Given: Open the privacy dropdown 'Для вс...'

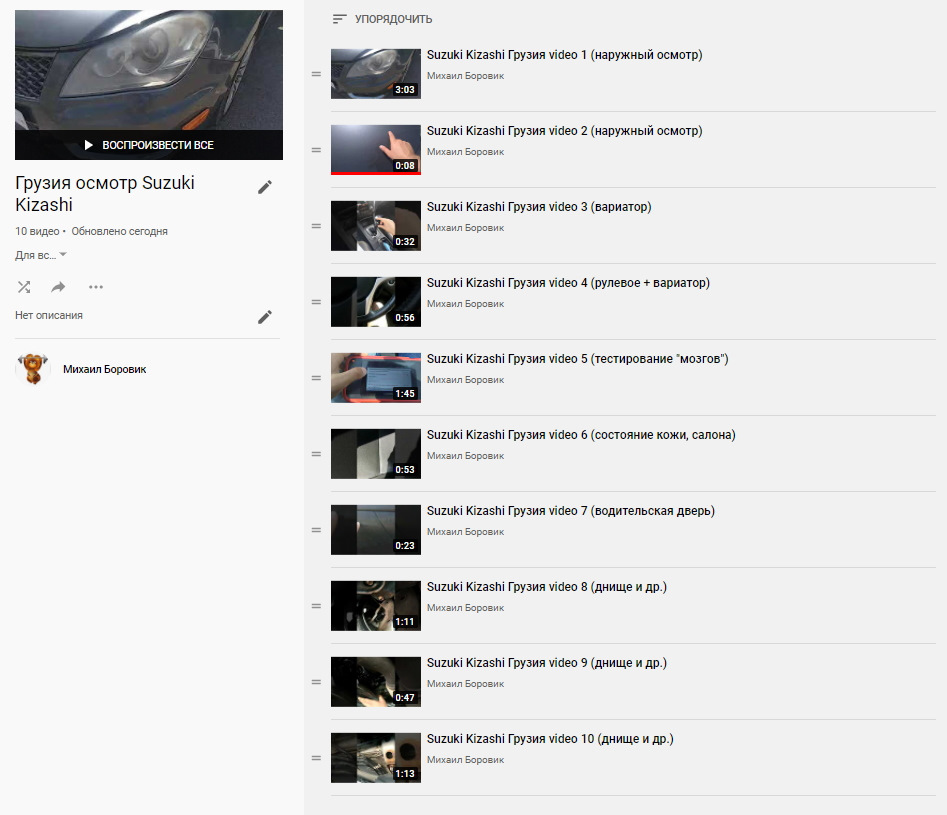Looking at the screenshot, I should tap(40, 256).
